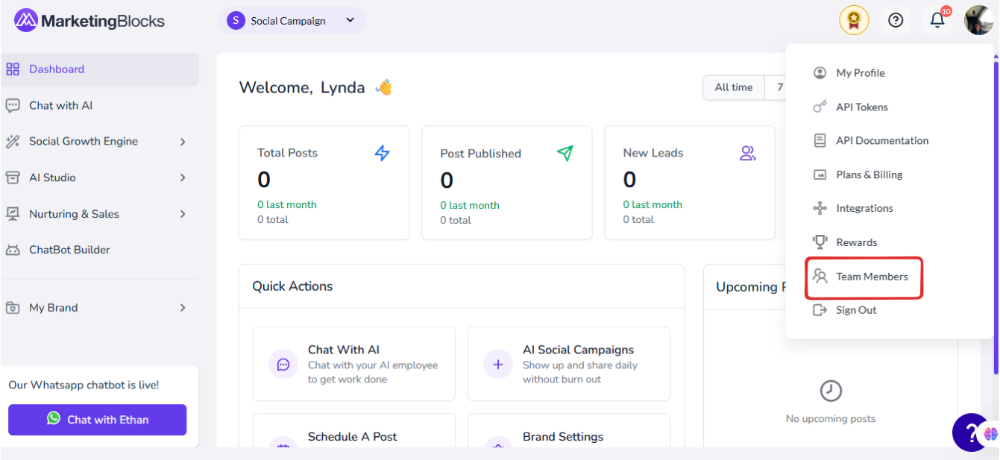Open the help question mark icon
This screenshot has width=1000, height=460.
[x=895, y=20]
